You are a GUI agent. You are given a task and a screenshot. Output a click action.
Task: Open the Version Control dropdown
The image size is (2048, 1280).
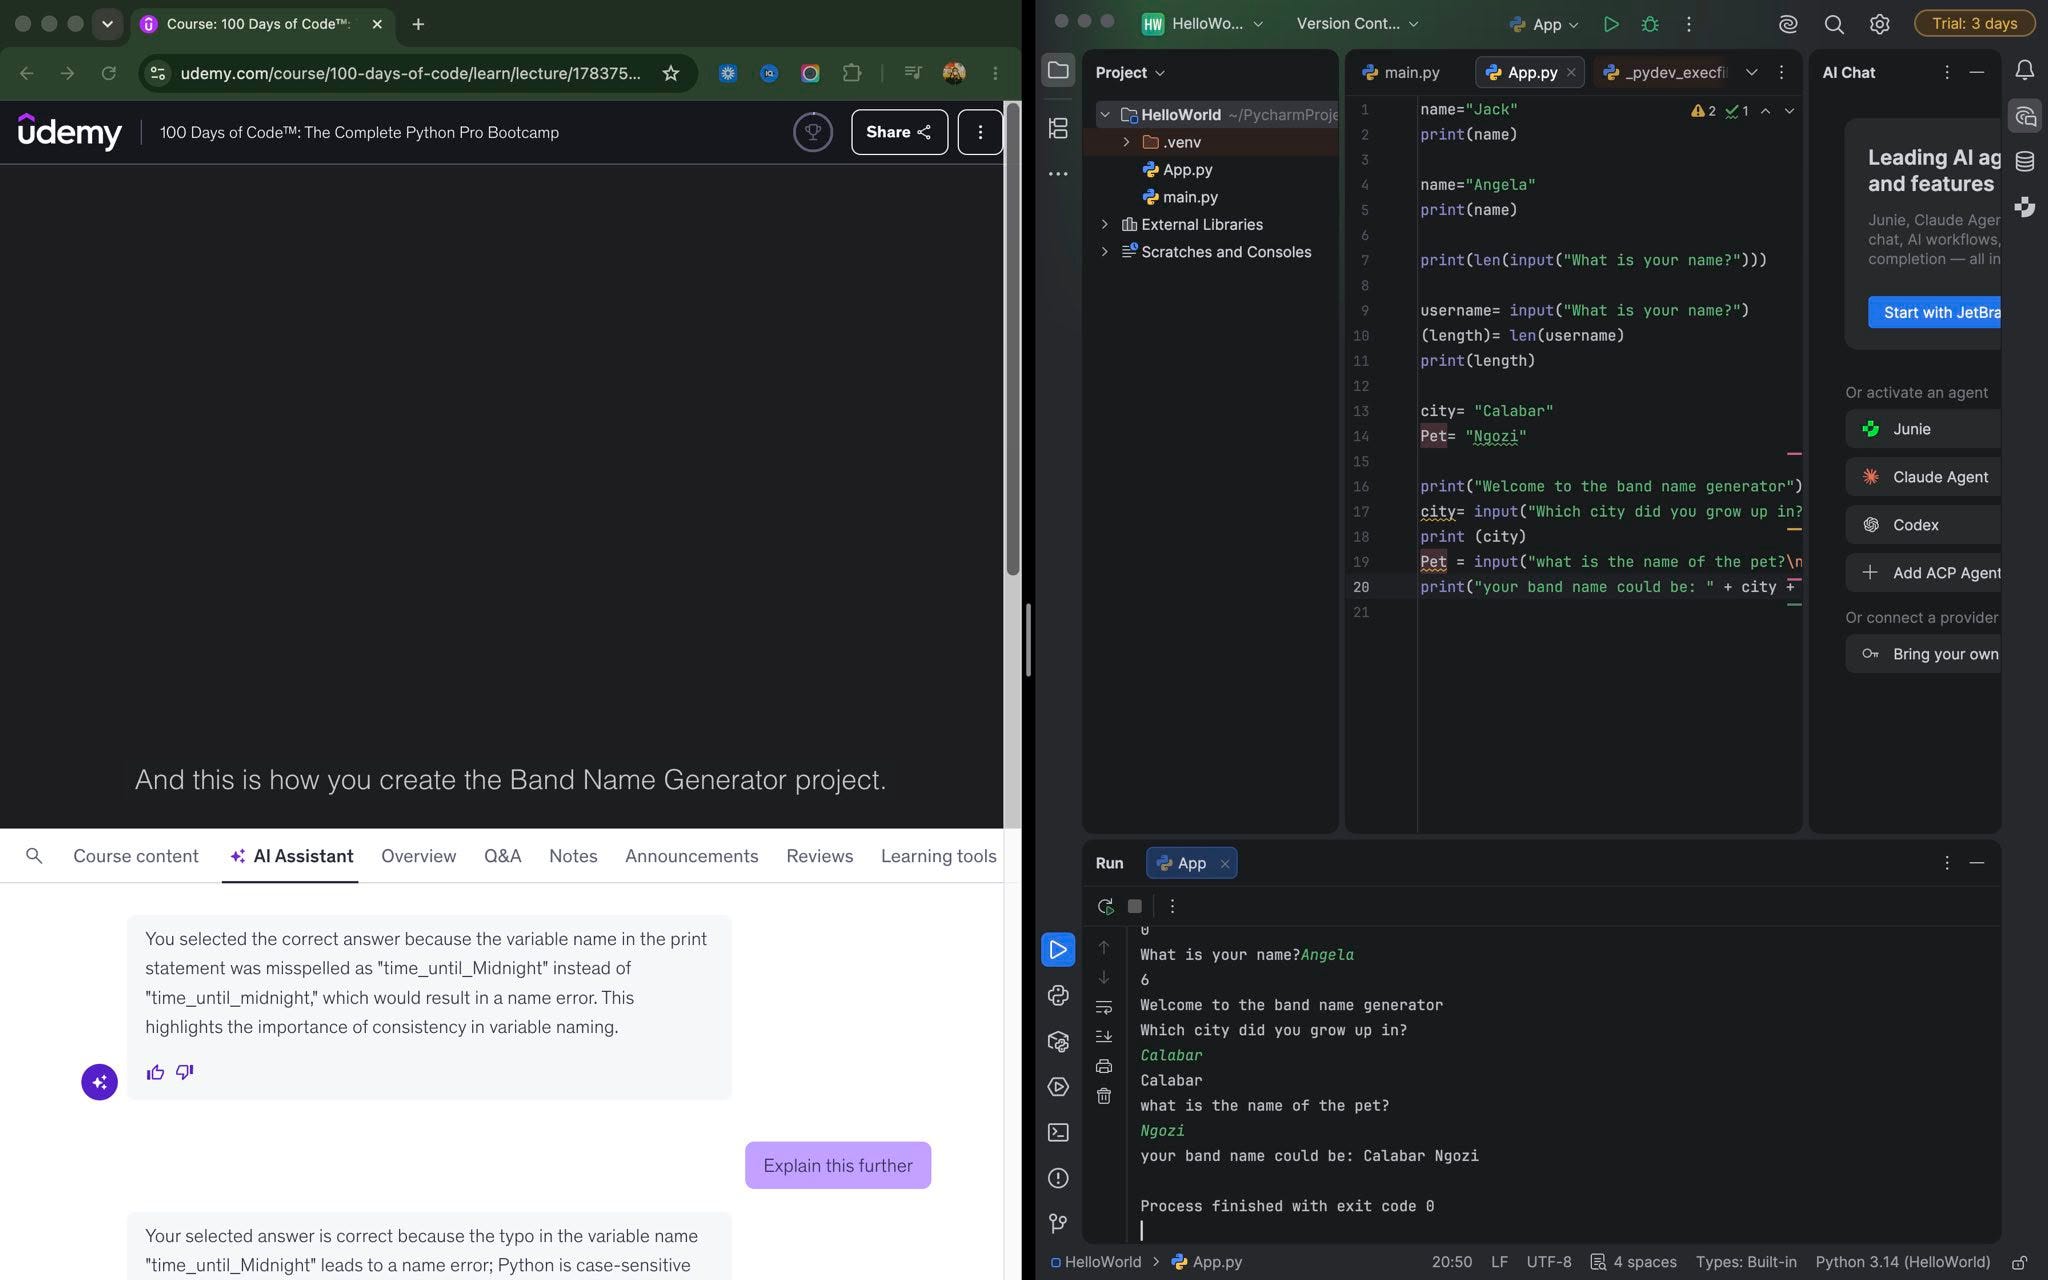[1357, 24]
